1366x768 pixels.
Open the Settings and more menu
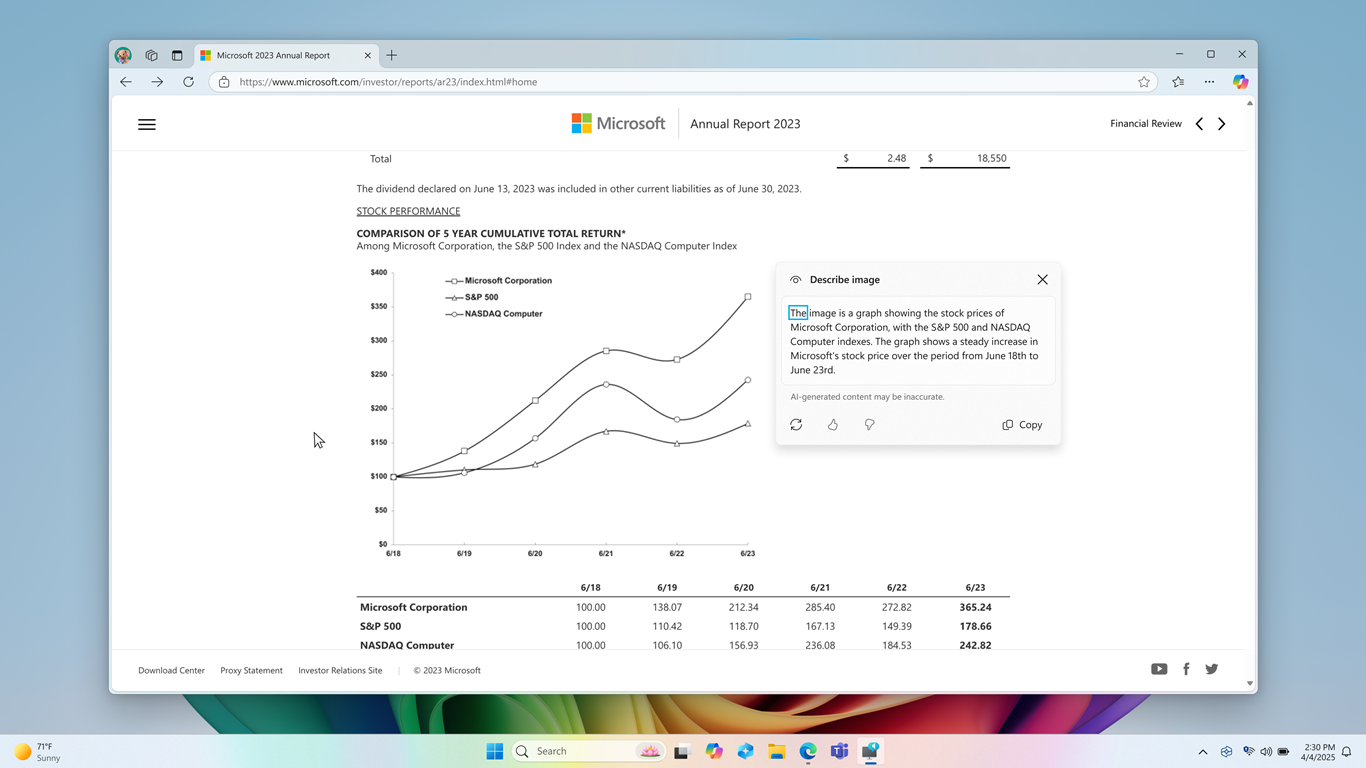[x=1209, y=81]
